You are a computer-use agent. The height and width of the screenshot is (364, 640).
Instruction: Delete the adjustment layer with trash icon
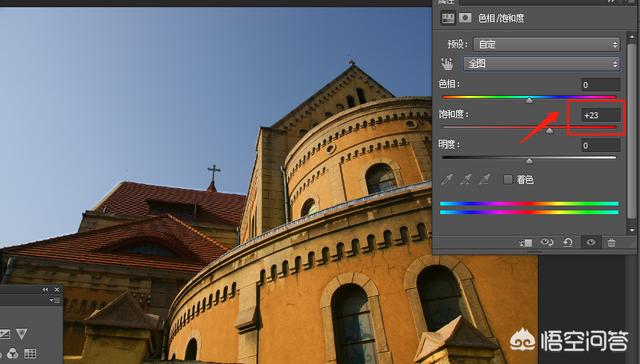611,243
